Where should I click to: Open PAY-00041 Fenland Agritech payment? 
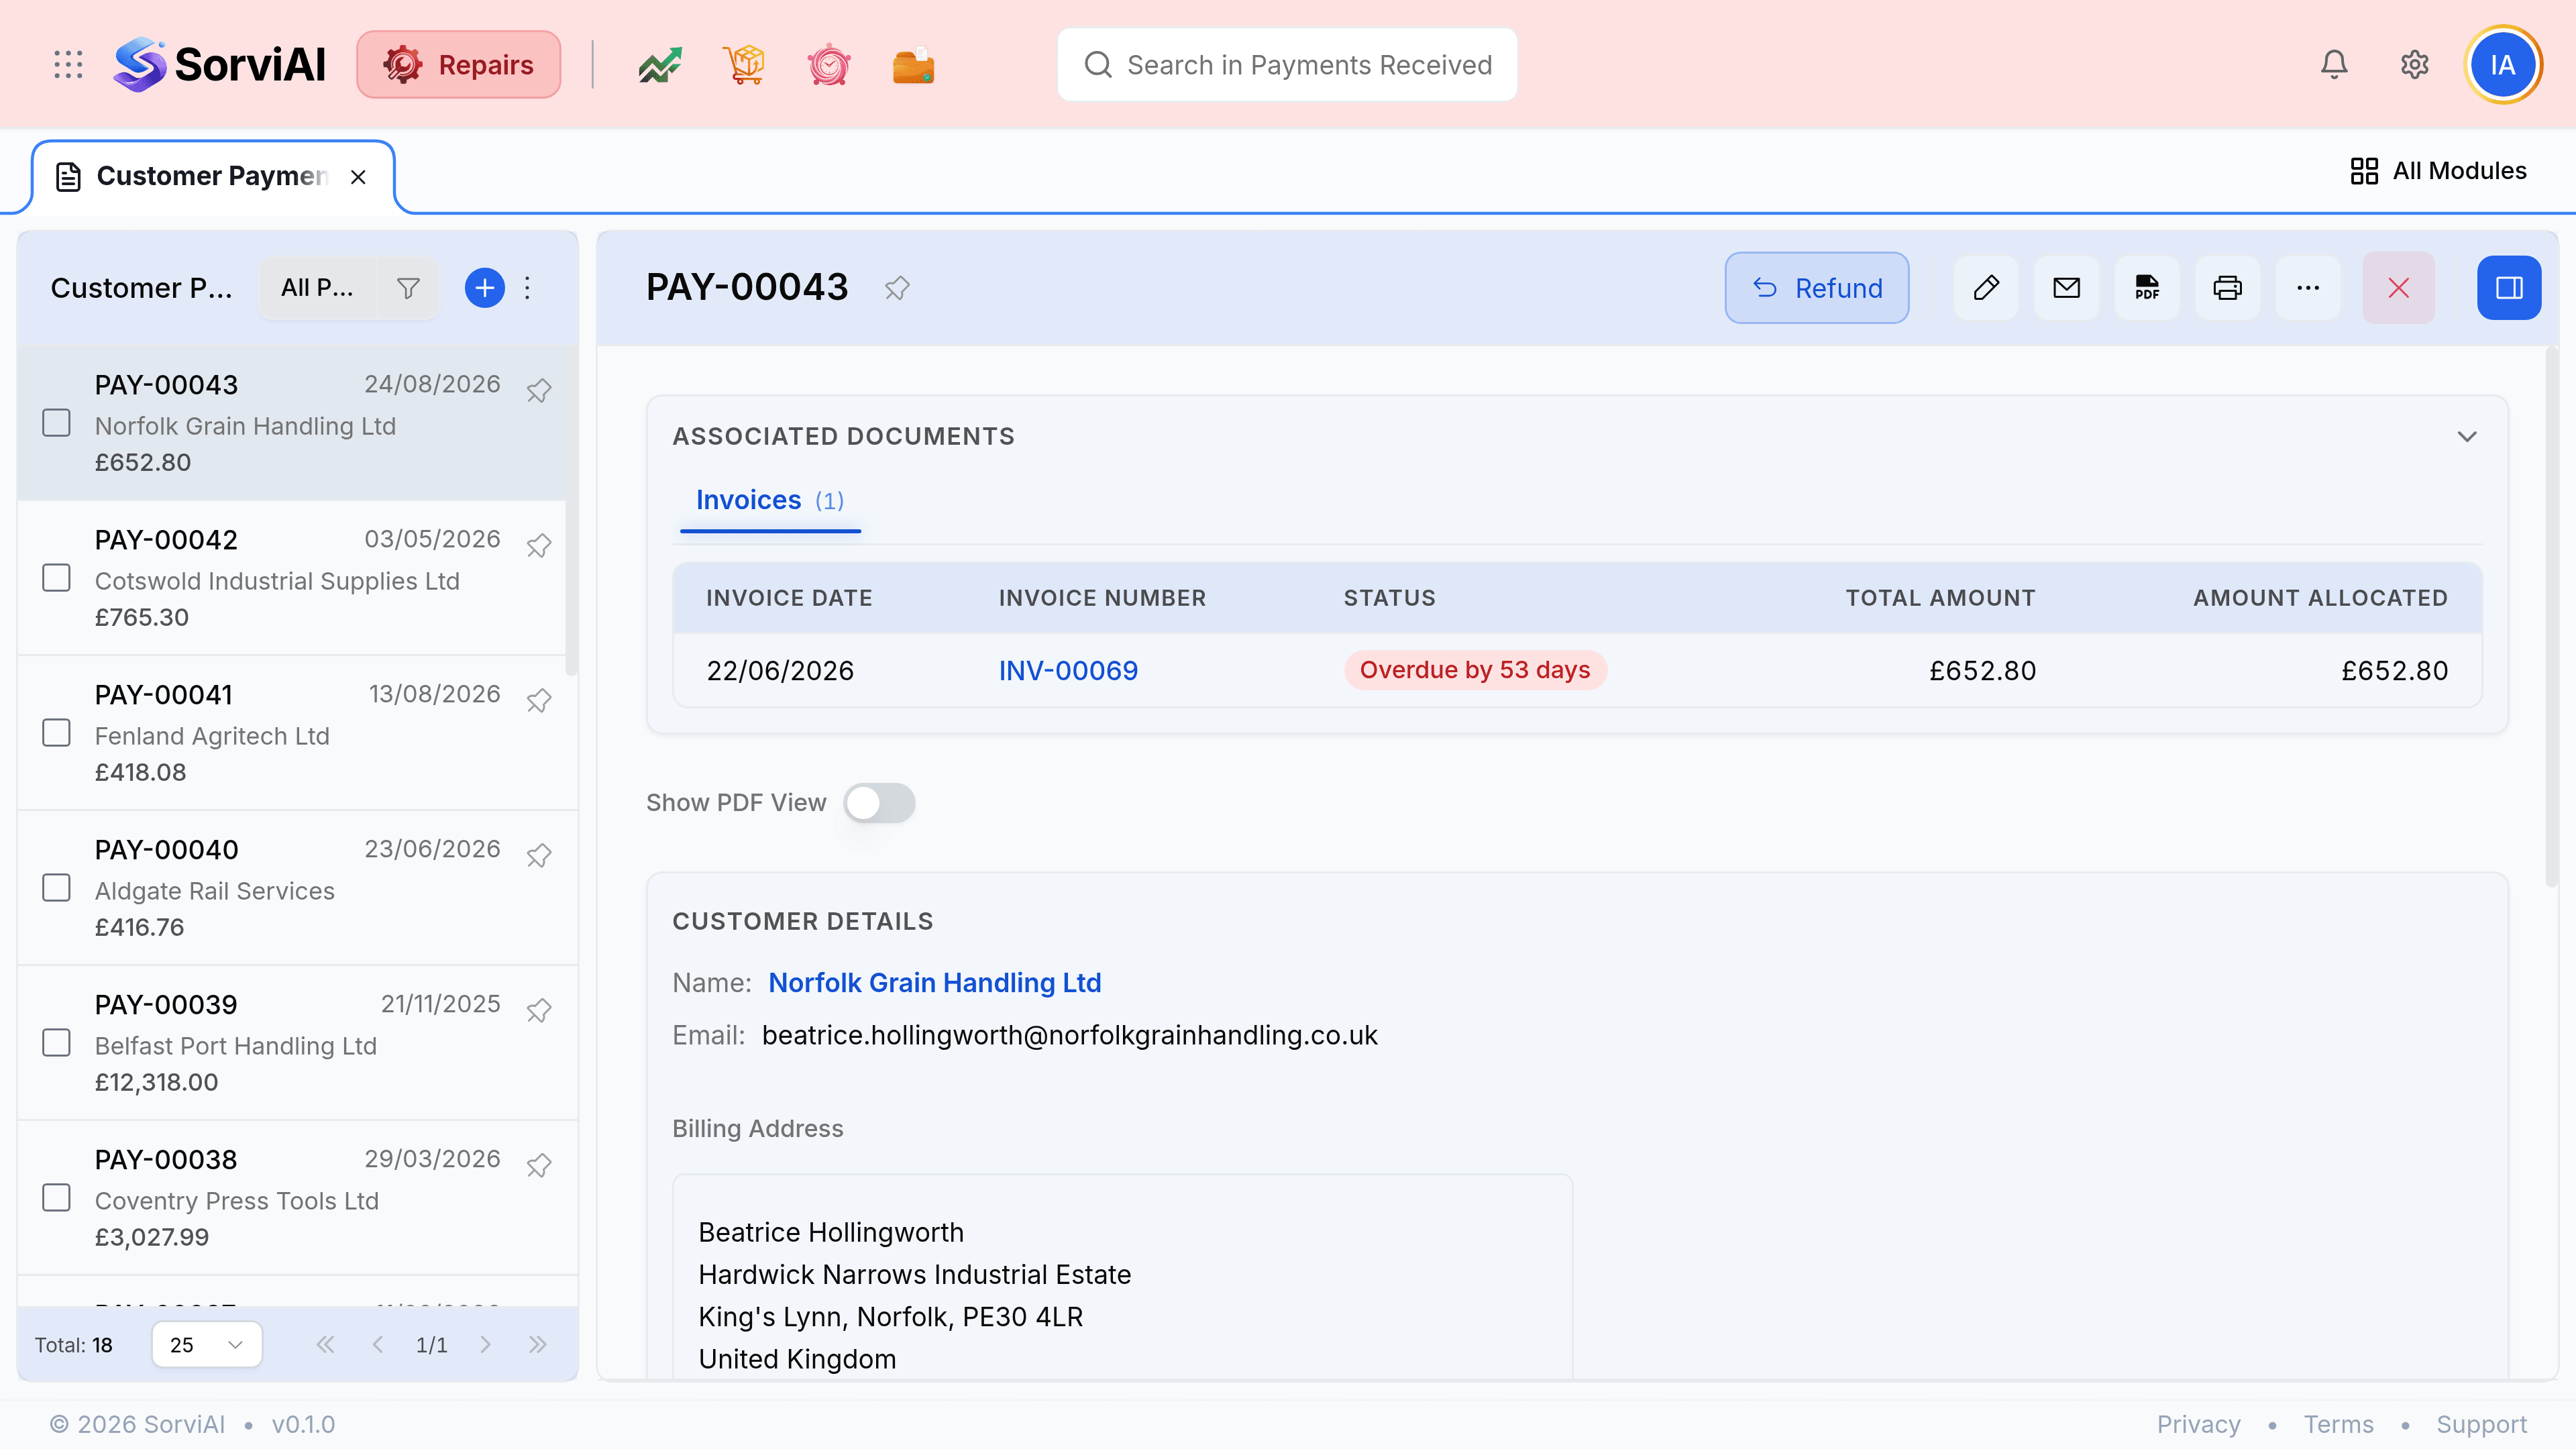(x=298, y=733)
